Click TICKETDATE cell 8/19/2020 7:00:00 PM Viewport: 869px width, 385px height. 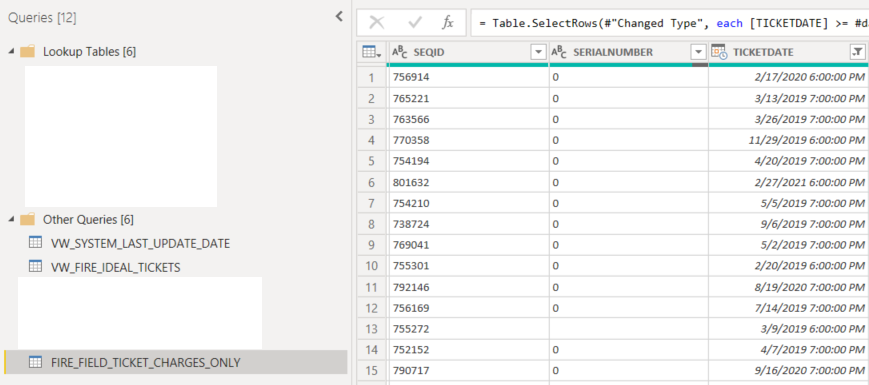789,287
